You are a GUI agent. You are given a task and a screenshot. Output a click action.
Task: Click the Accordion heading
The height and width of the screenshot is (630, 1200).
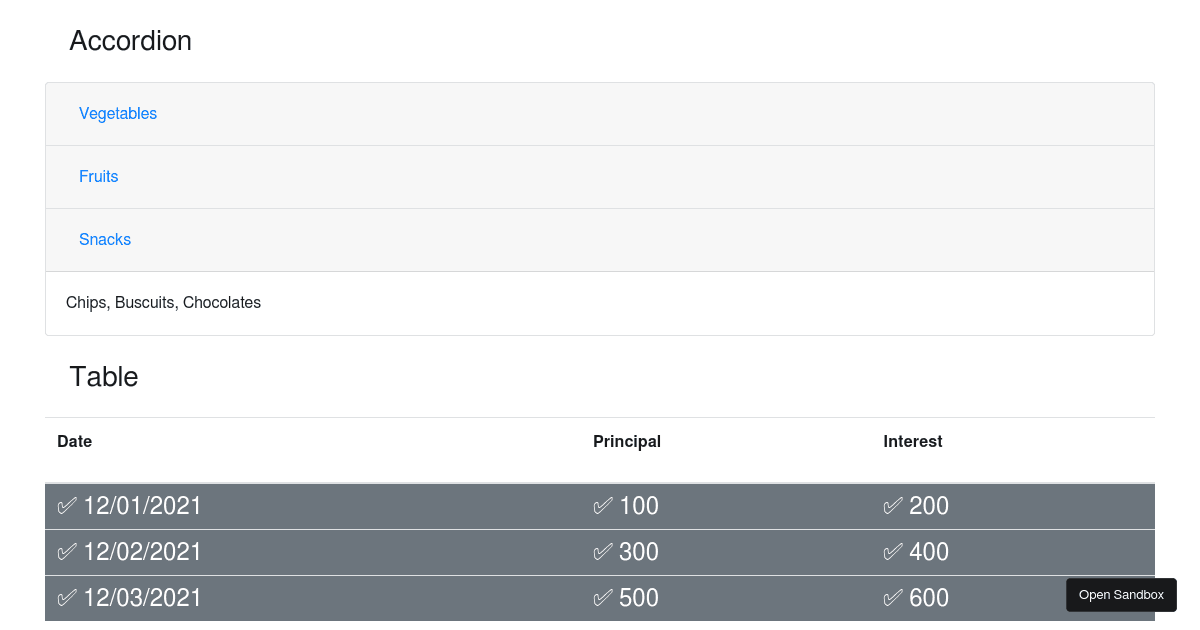pyautogui.click(x=130, y=41)
